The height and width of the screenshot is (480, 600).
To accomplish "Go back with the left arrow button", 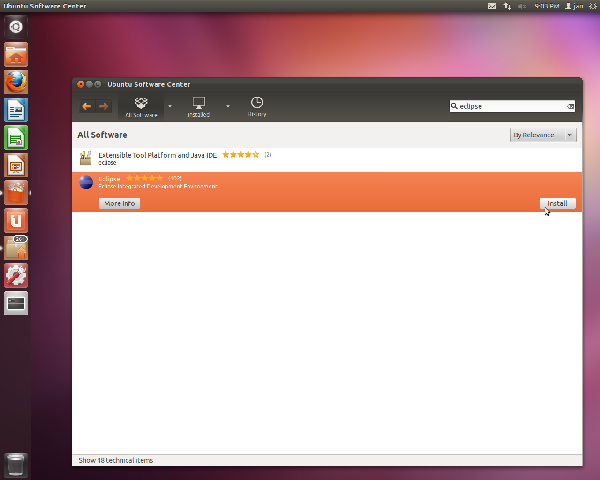I will pos(87,106).
